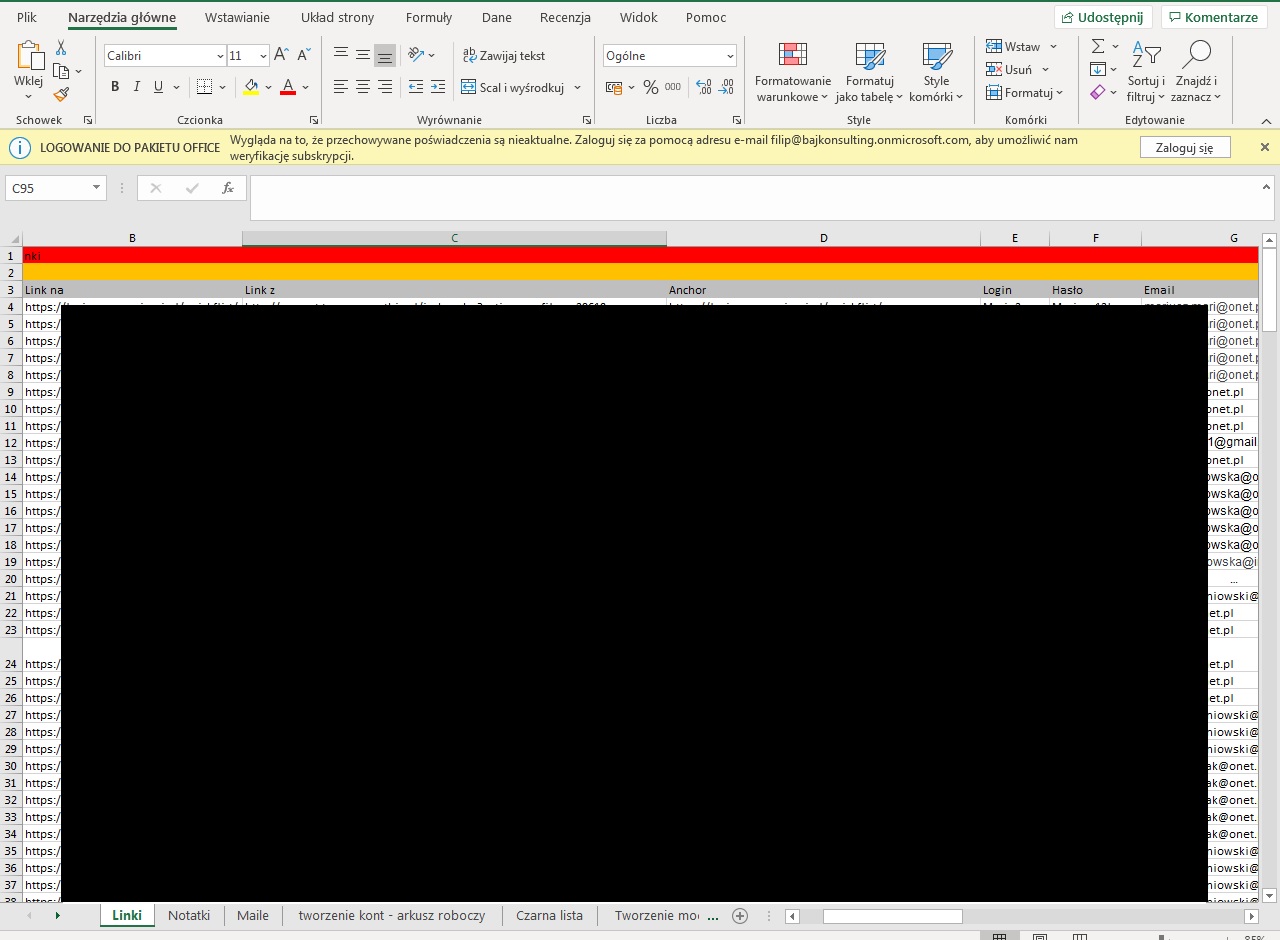Open the font color dropdown arrow
The width and height of the screenshot is (1280, 940).
click(x=305, y=88)
